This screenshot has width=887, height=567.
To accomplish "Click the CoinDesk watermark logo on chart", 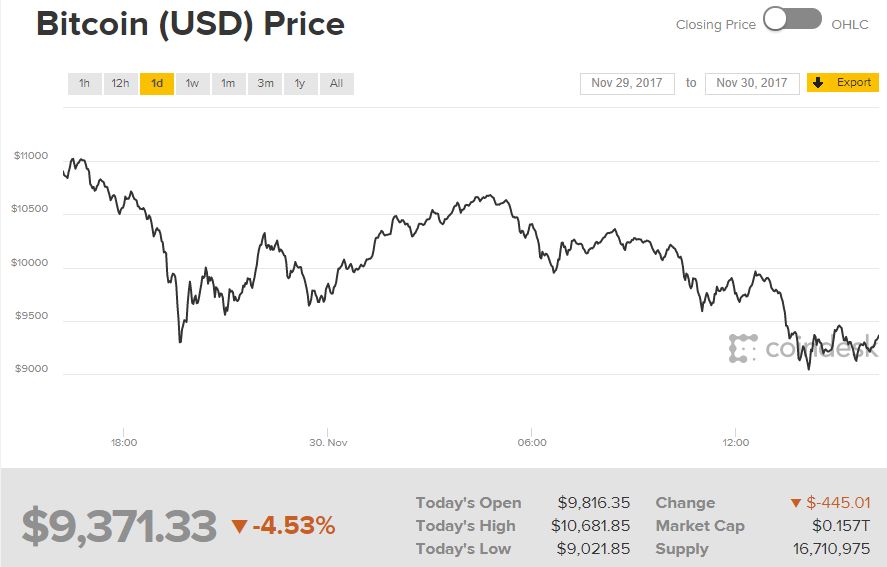I will [x=741, y=348].
